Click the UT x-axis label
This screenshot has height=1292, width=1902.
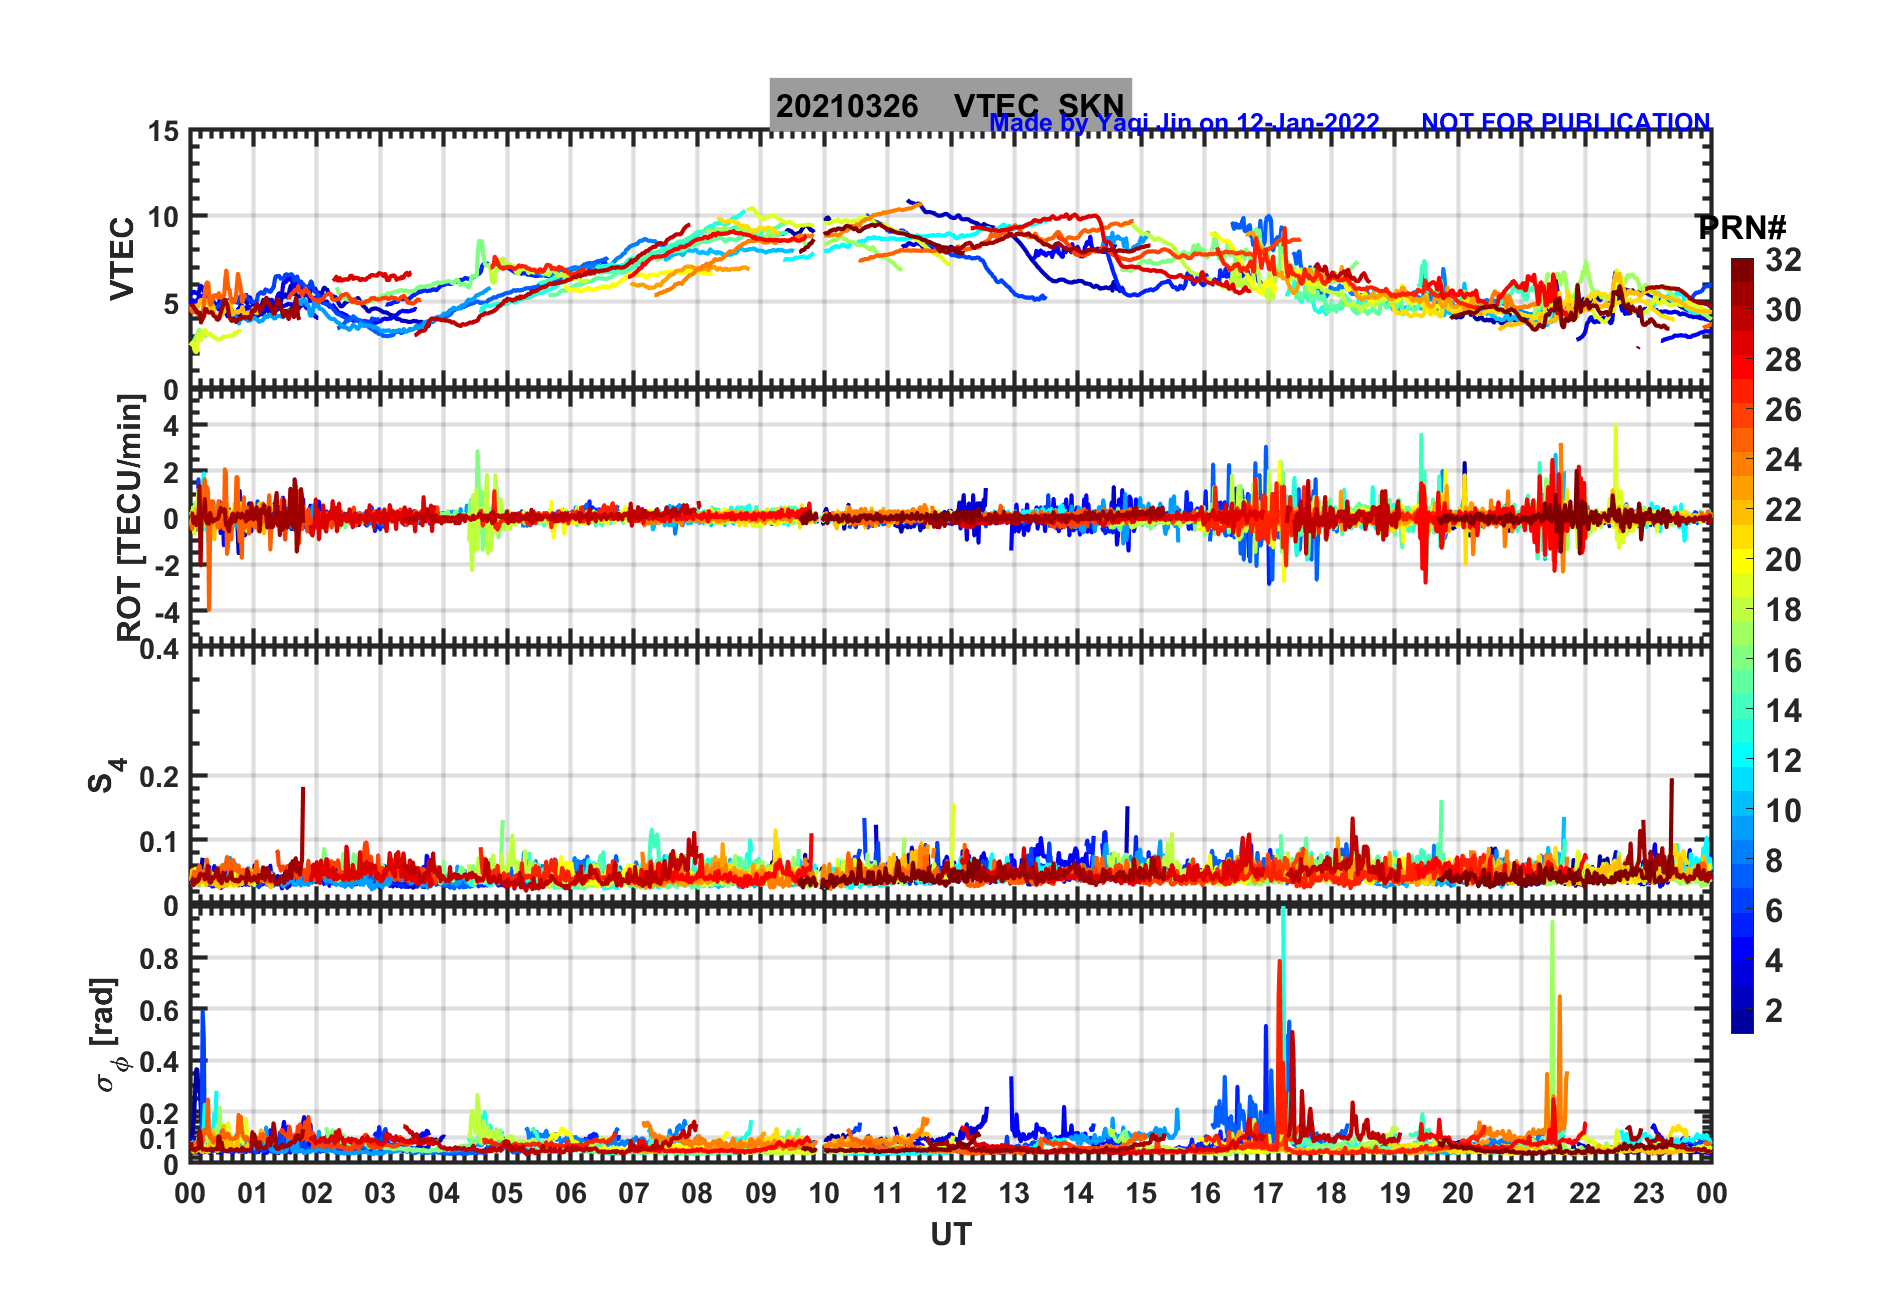(951, 1235)
